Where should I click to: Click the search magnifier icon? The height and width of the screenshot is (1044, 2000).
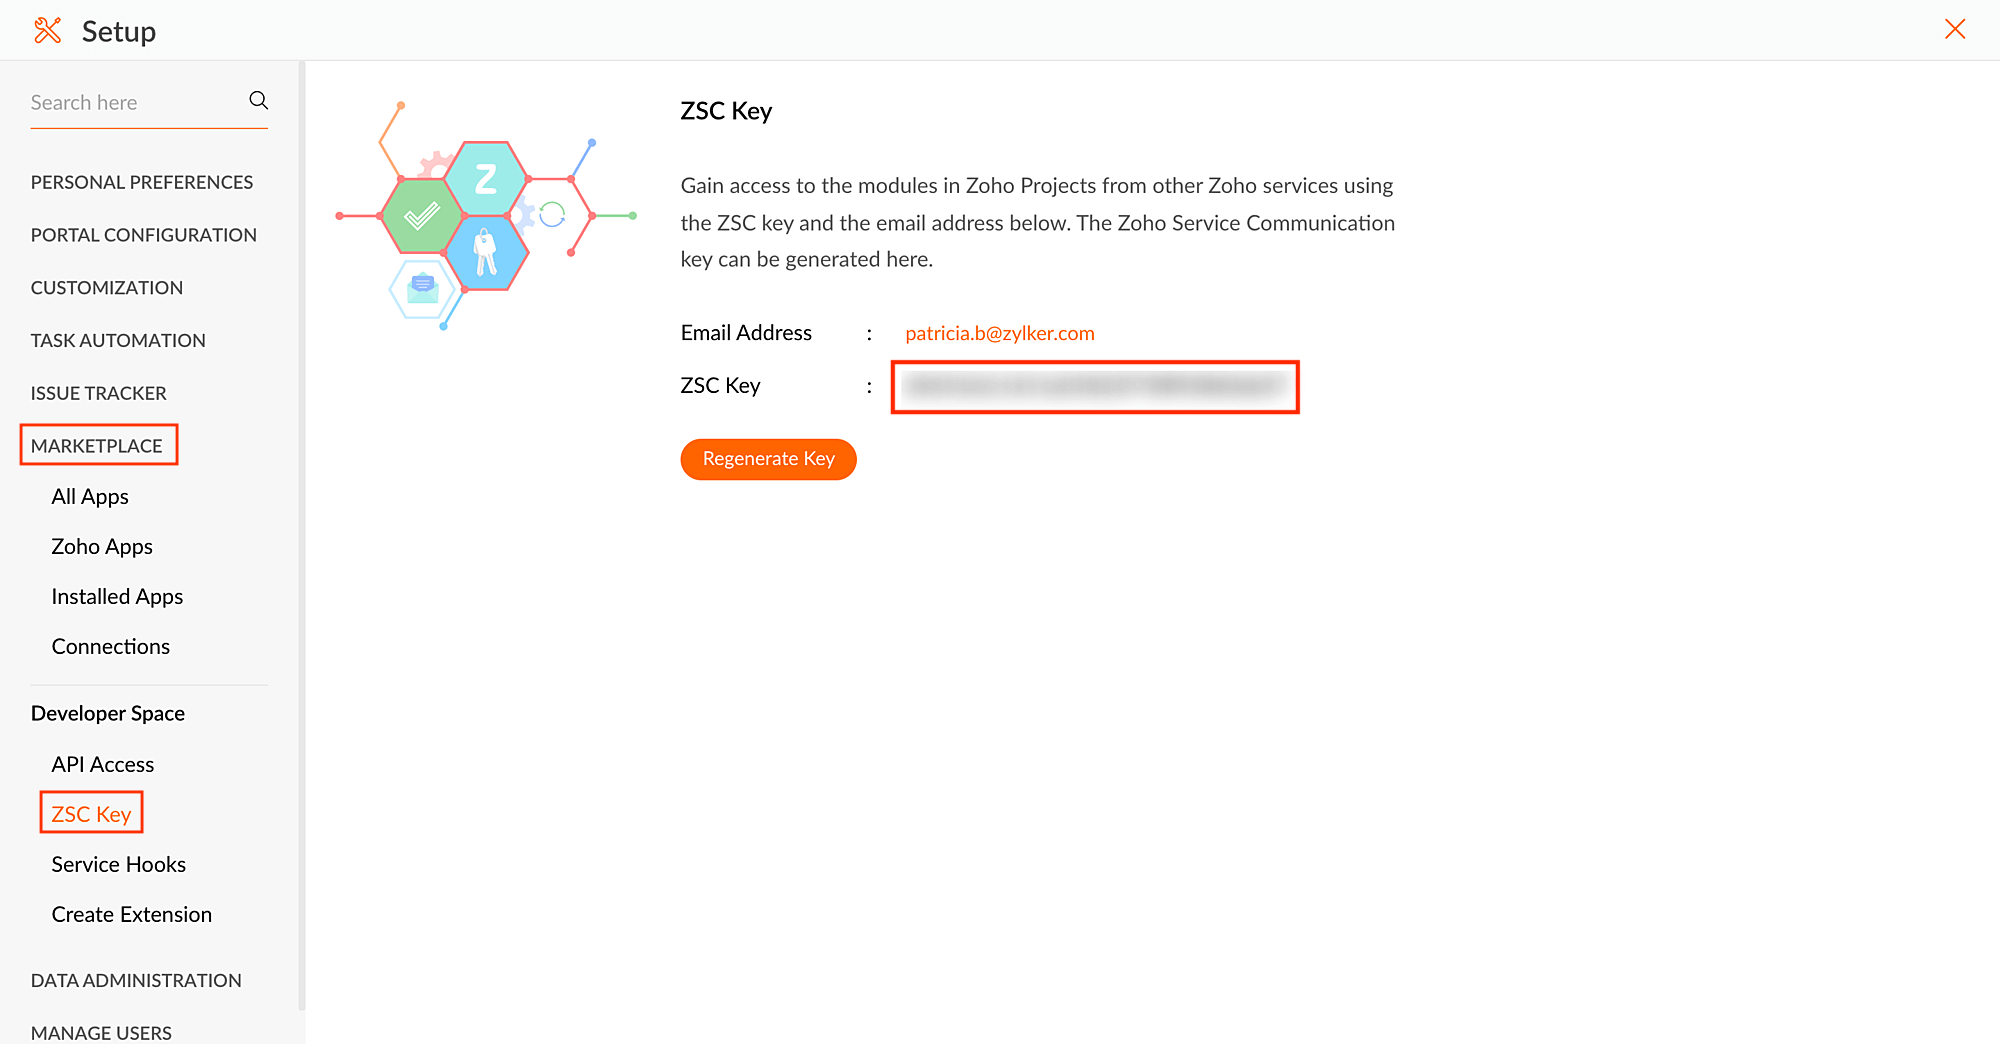[x=258, y=100]
